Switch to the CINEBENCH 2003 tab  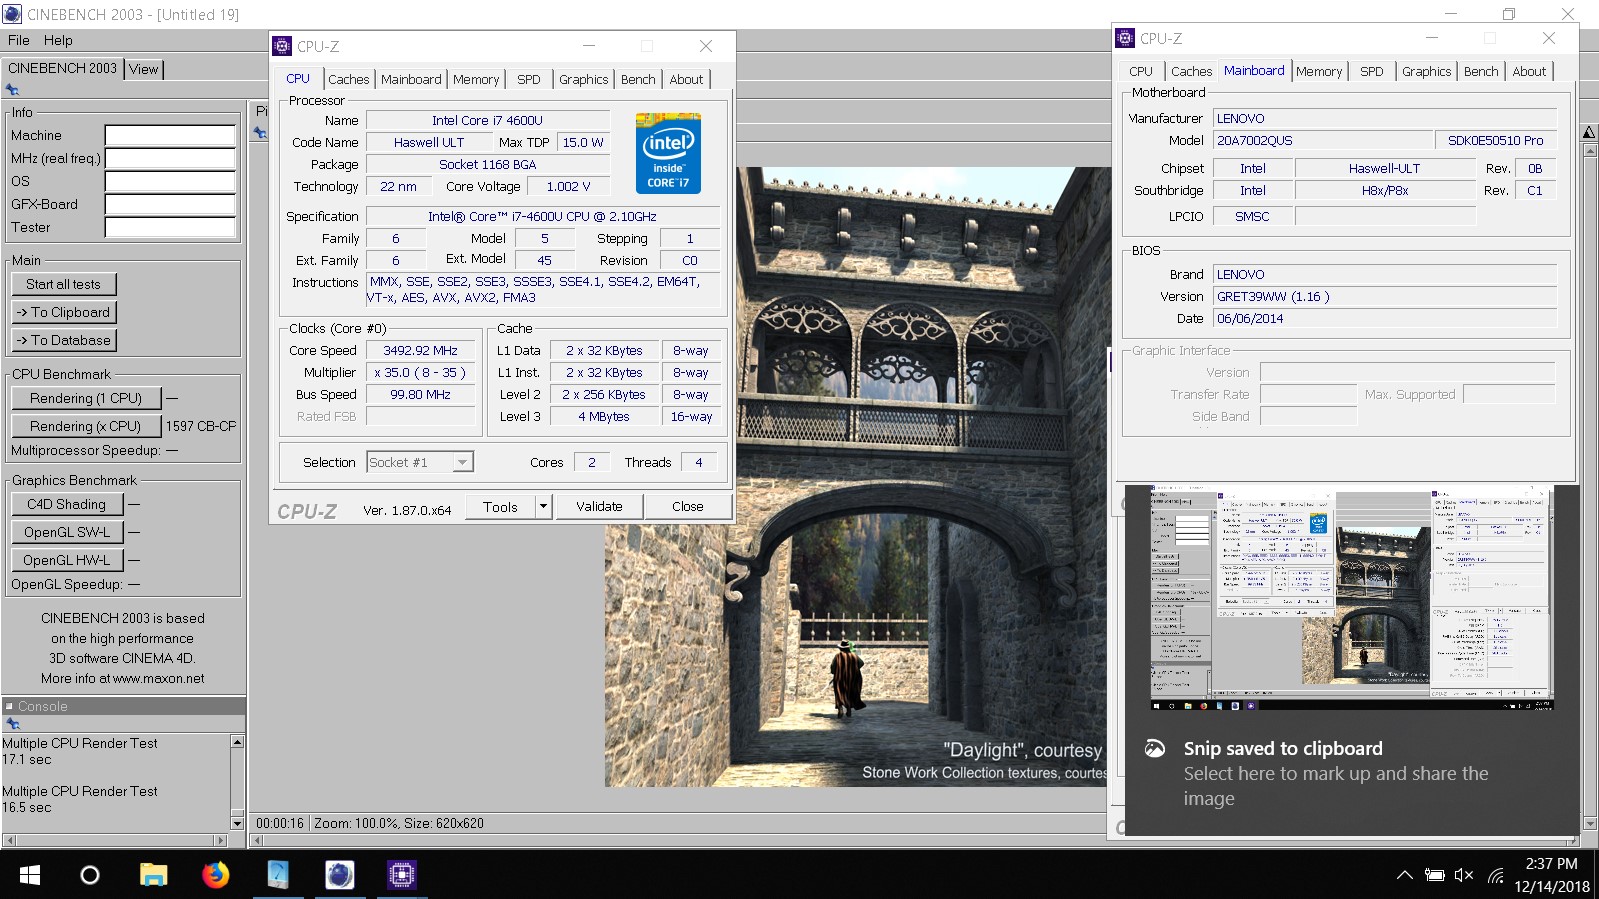click(62, 68)
